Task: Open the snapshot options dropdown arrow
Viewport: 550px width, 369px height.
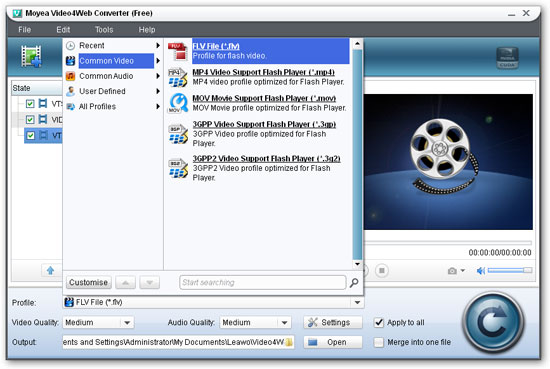Action: [x=463, y=270]
